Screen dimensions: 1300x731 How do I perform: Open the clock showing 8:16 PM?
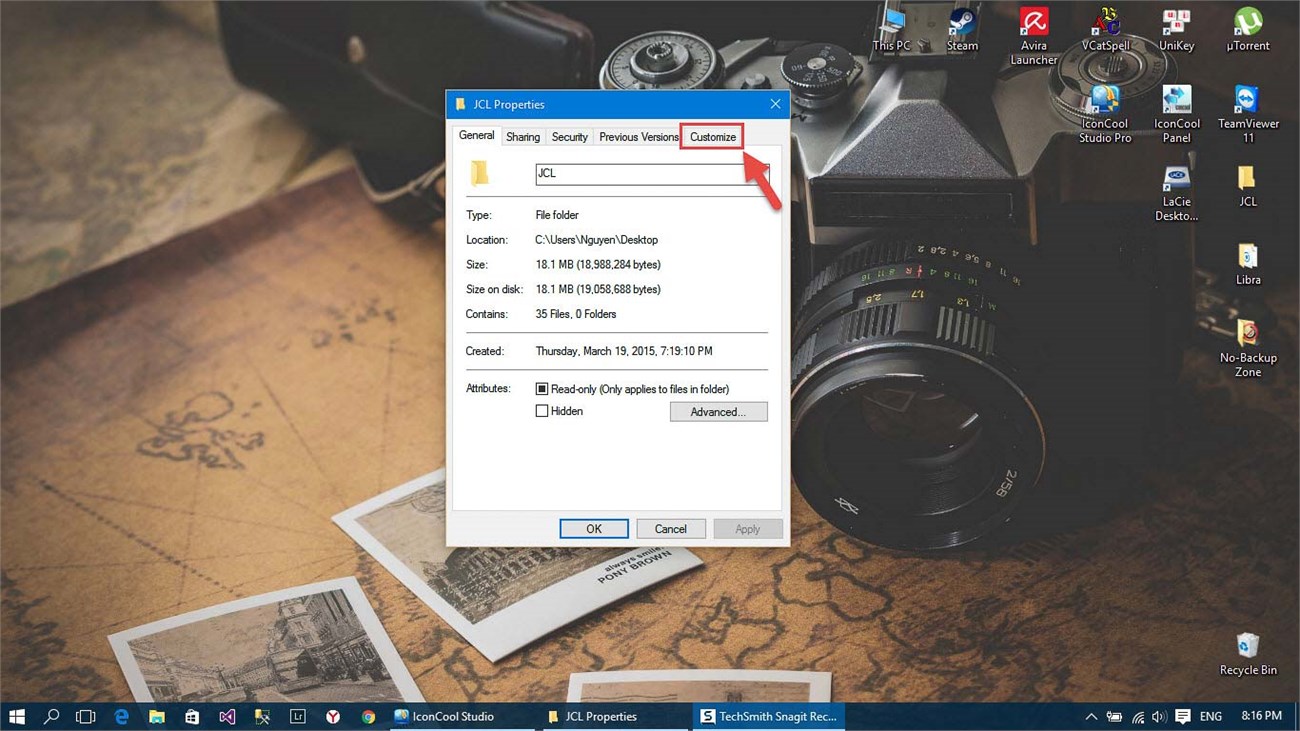1261,716
